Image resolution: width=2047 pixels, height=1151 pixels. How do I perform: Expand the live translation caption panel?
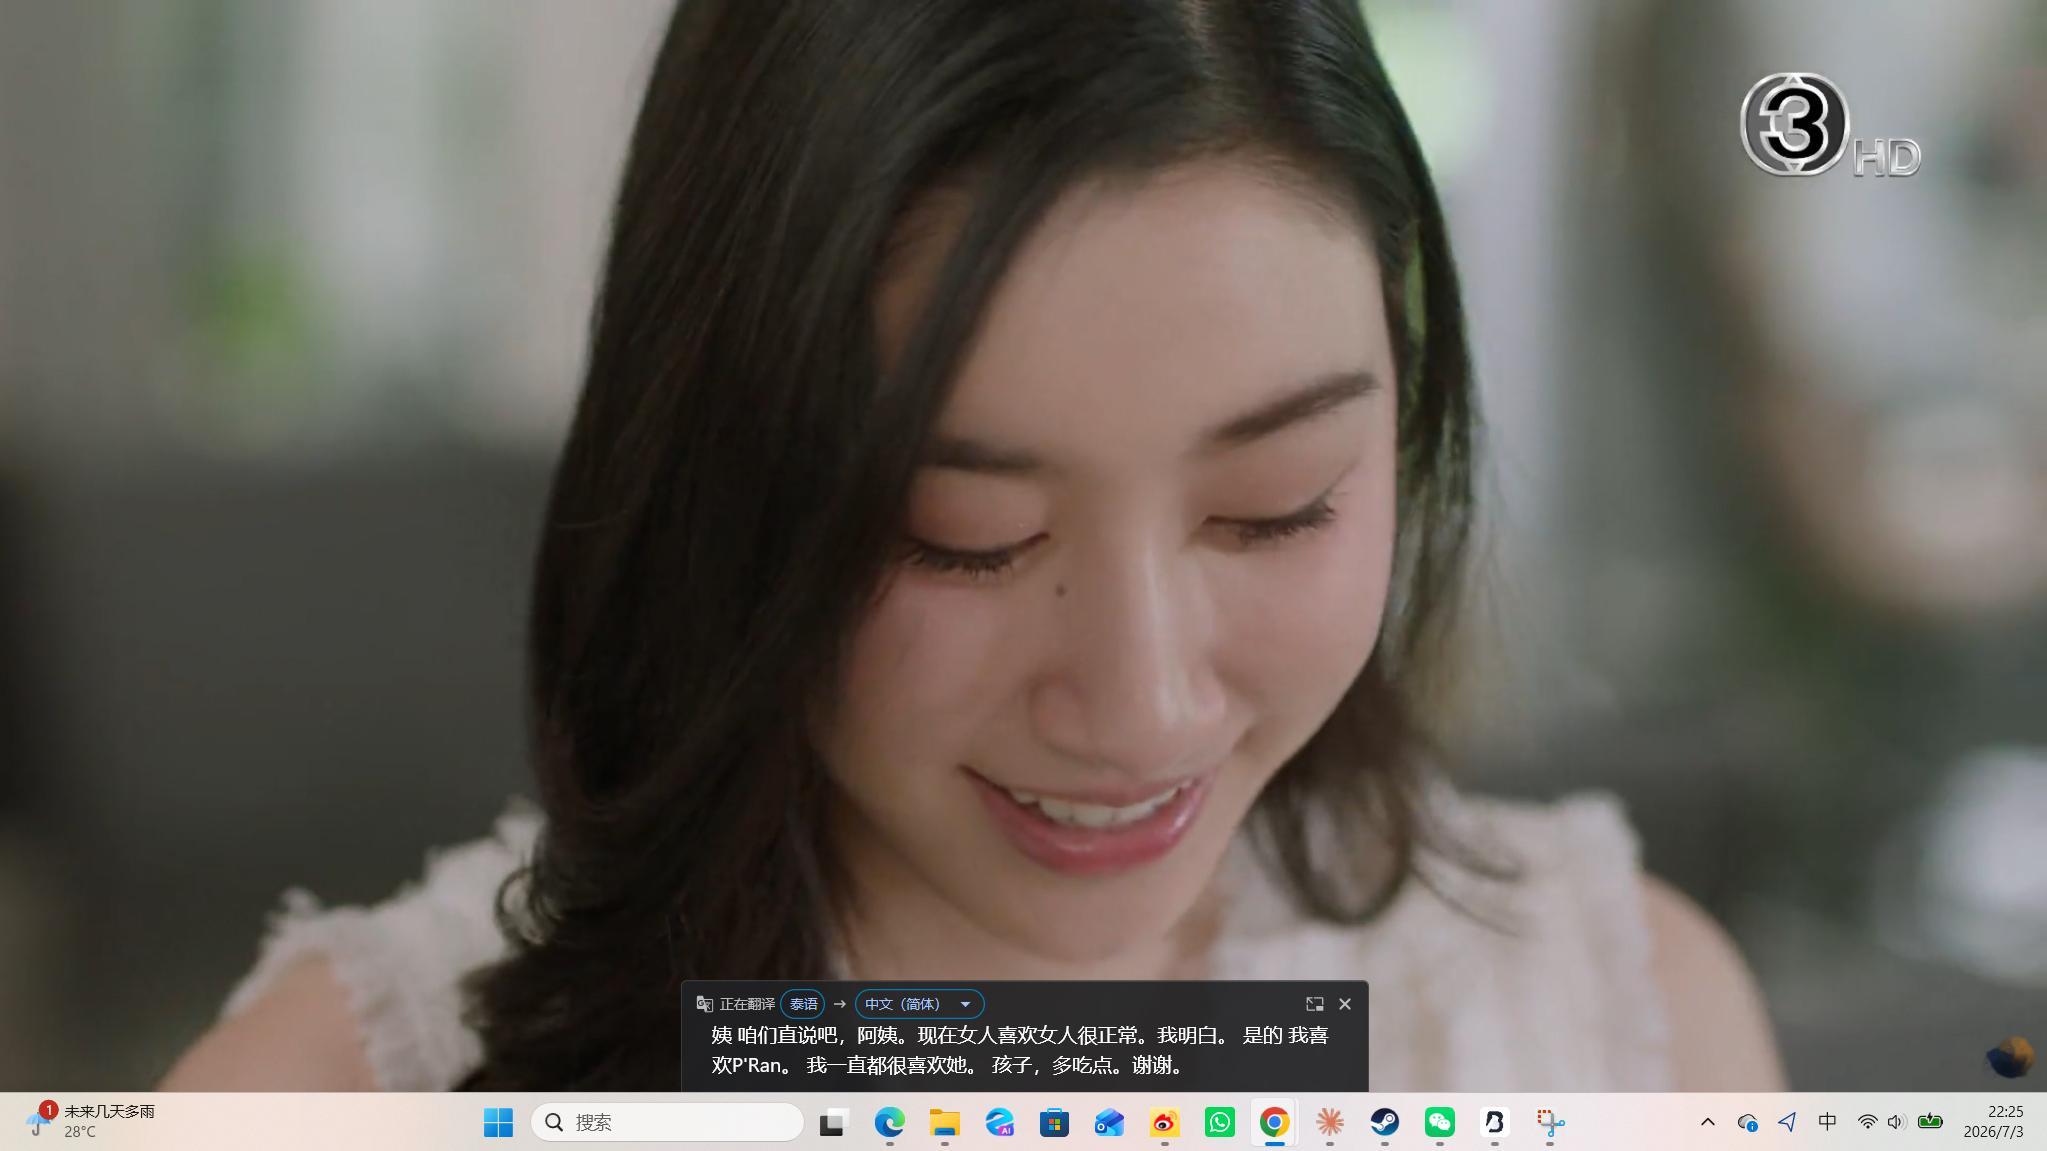tap(1314, 1004)
